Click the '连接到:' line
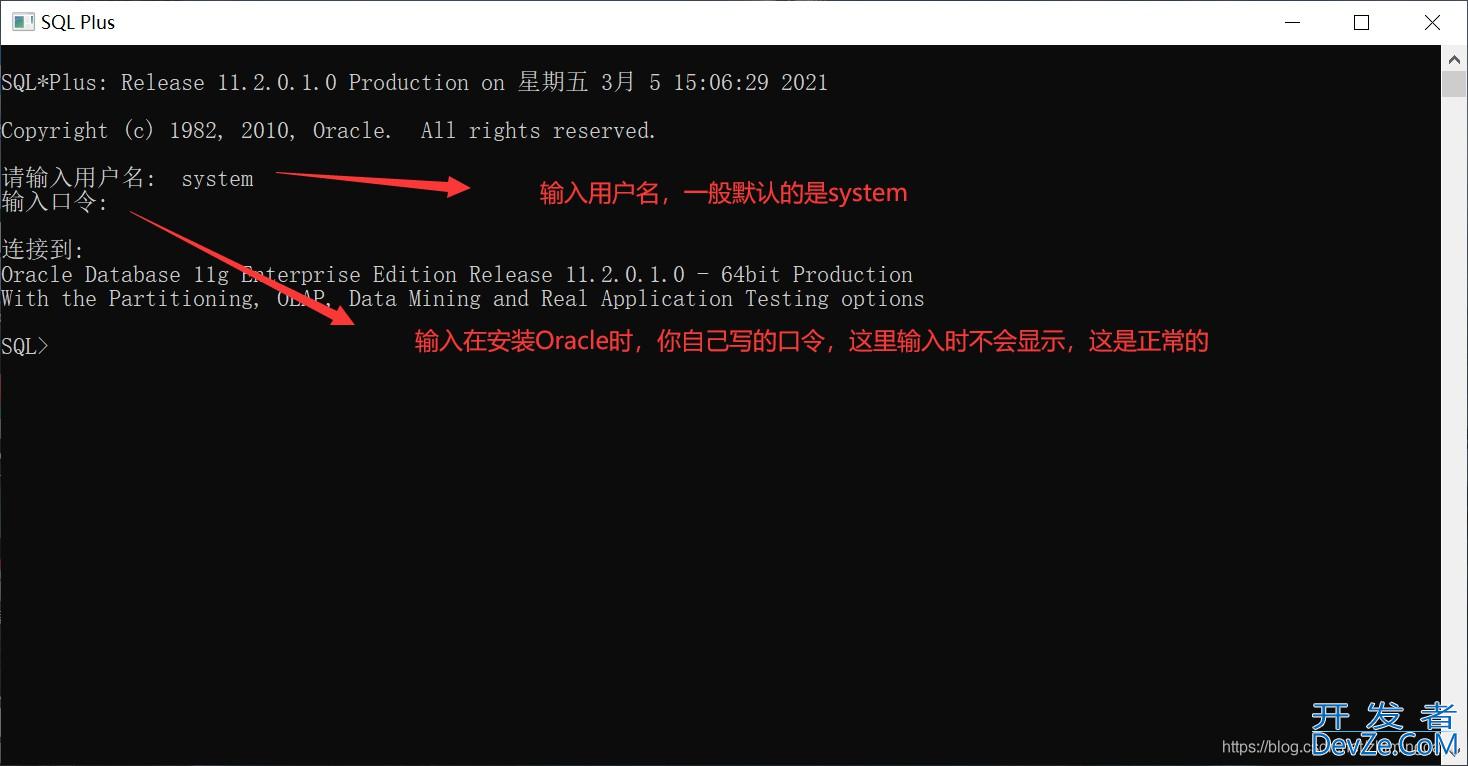Screen dimensions: 1468x766 click(x=43, y=250)
